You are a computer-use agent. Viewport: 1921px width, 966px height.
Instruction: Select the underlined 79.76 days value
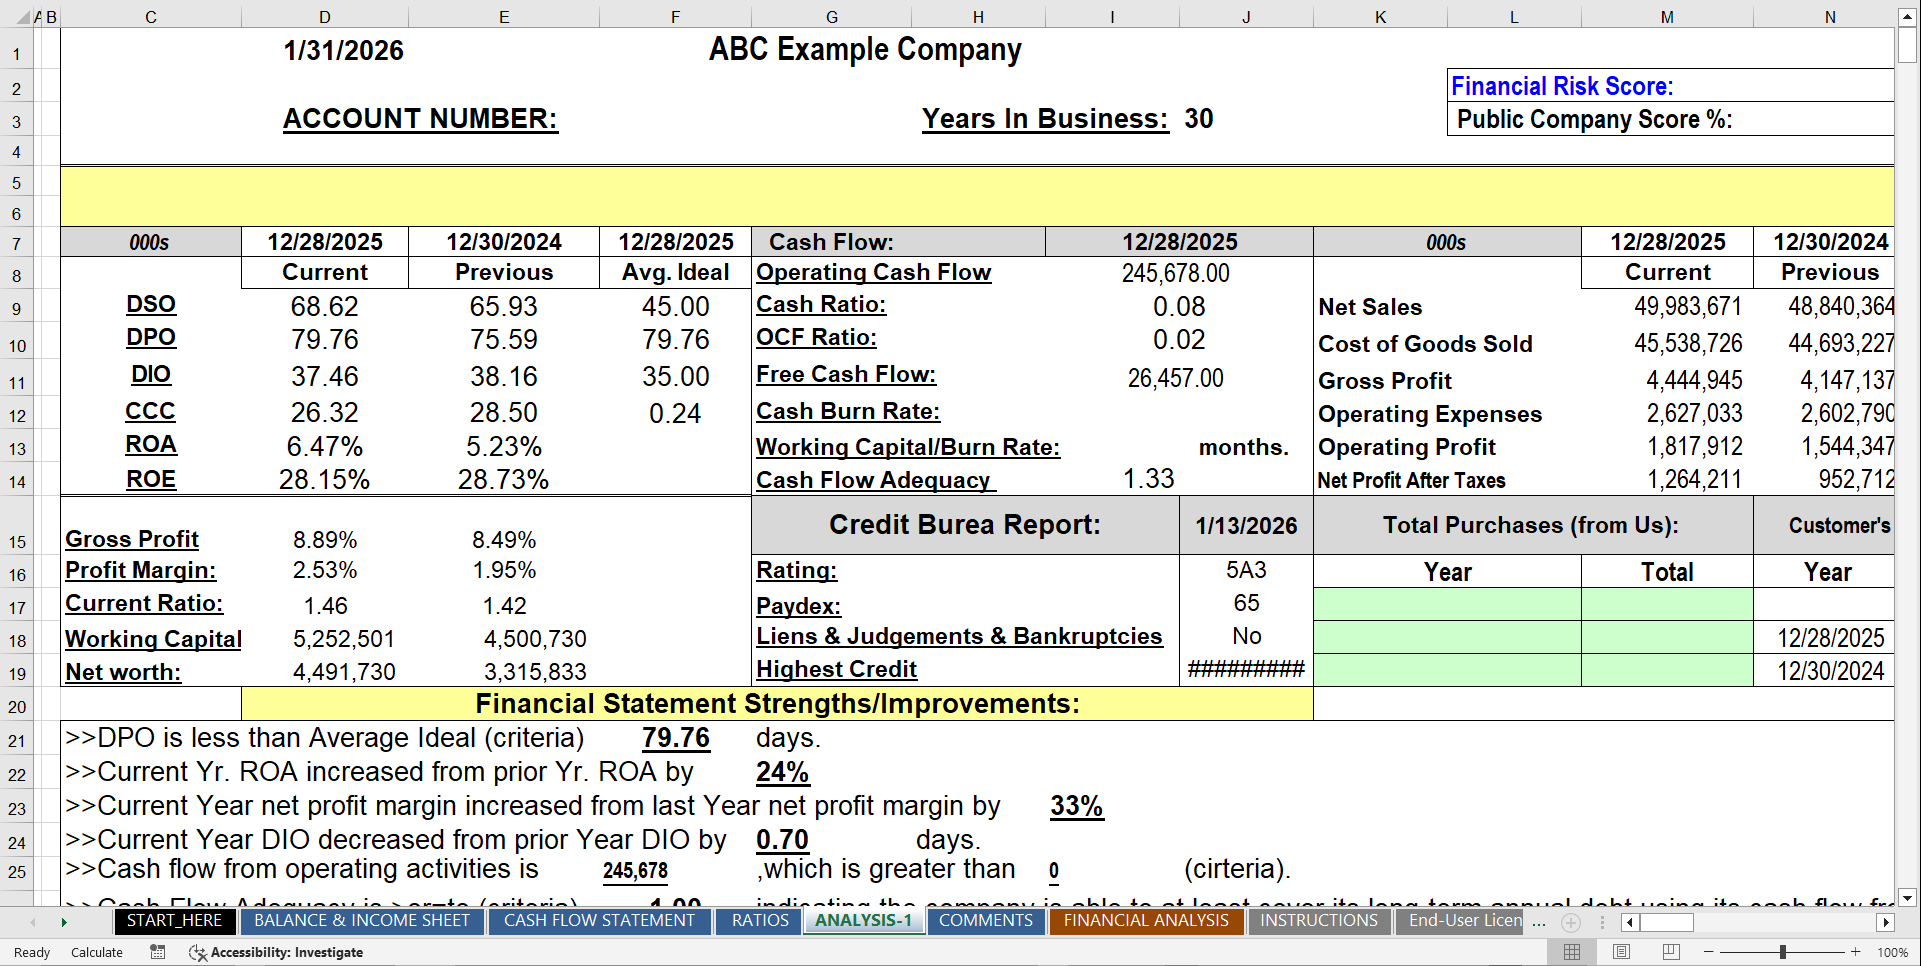676,738
